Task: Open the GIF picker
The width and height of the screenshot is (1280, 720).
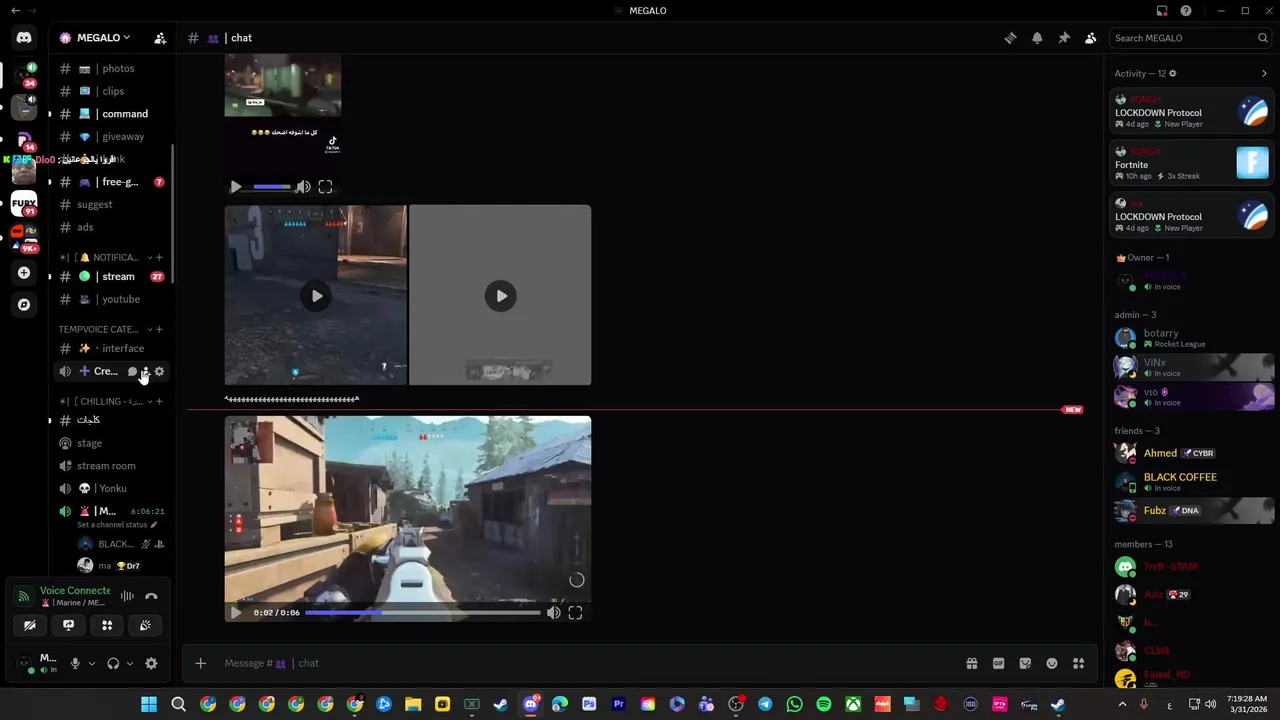Action: point(998,663)
